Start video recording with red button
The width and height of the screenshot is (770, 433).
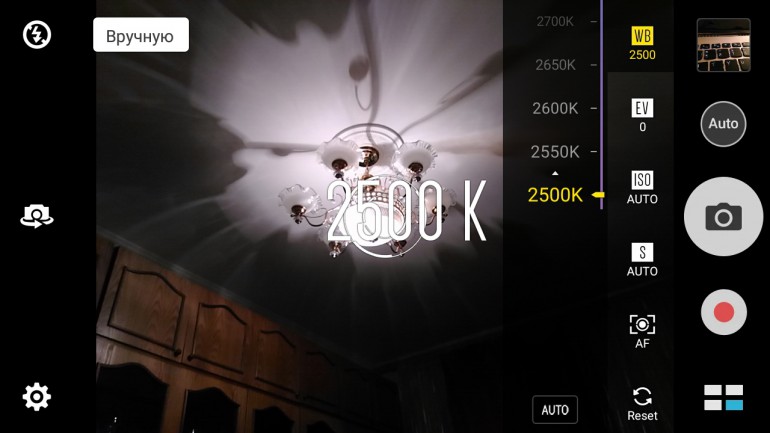tap(723, 312)
